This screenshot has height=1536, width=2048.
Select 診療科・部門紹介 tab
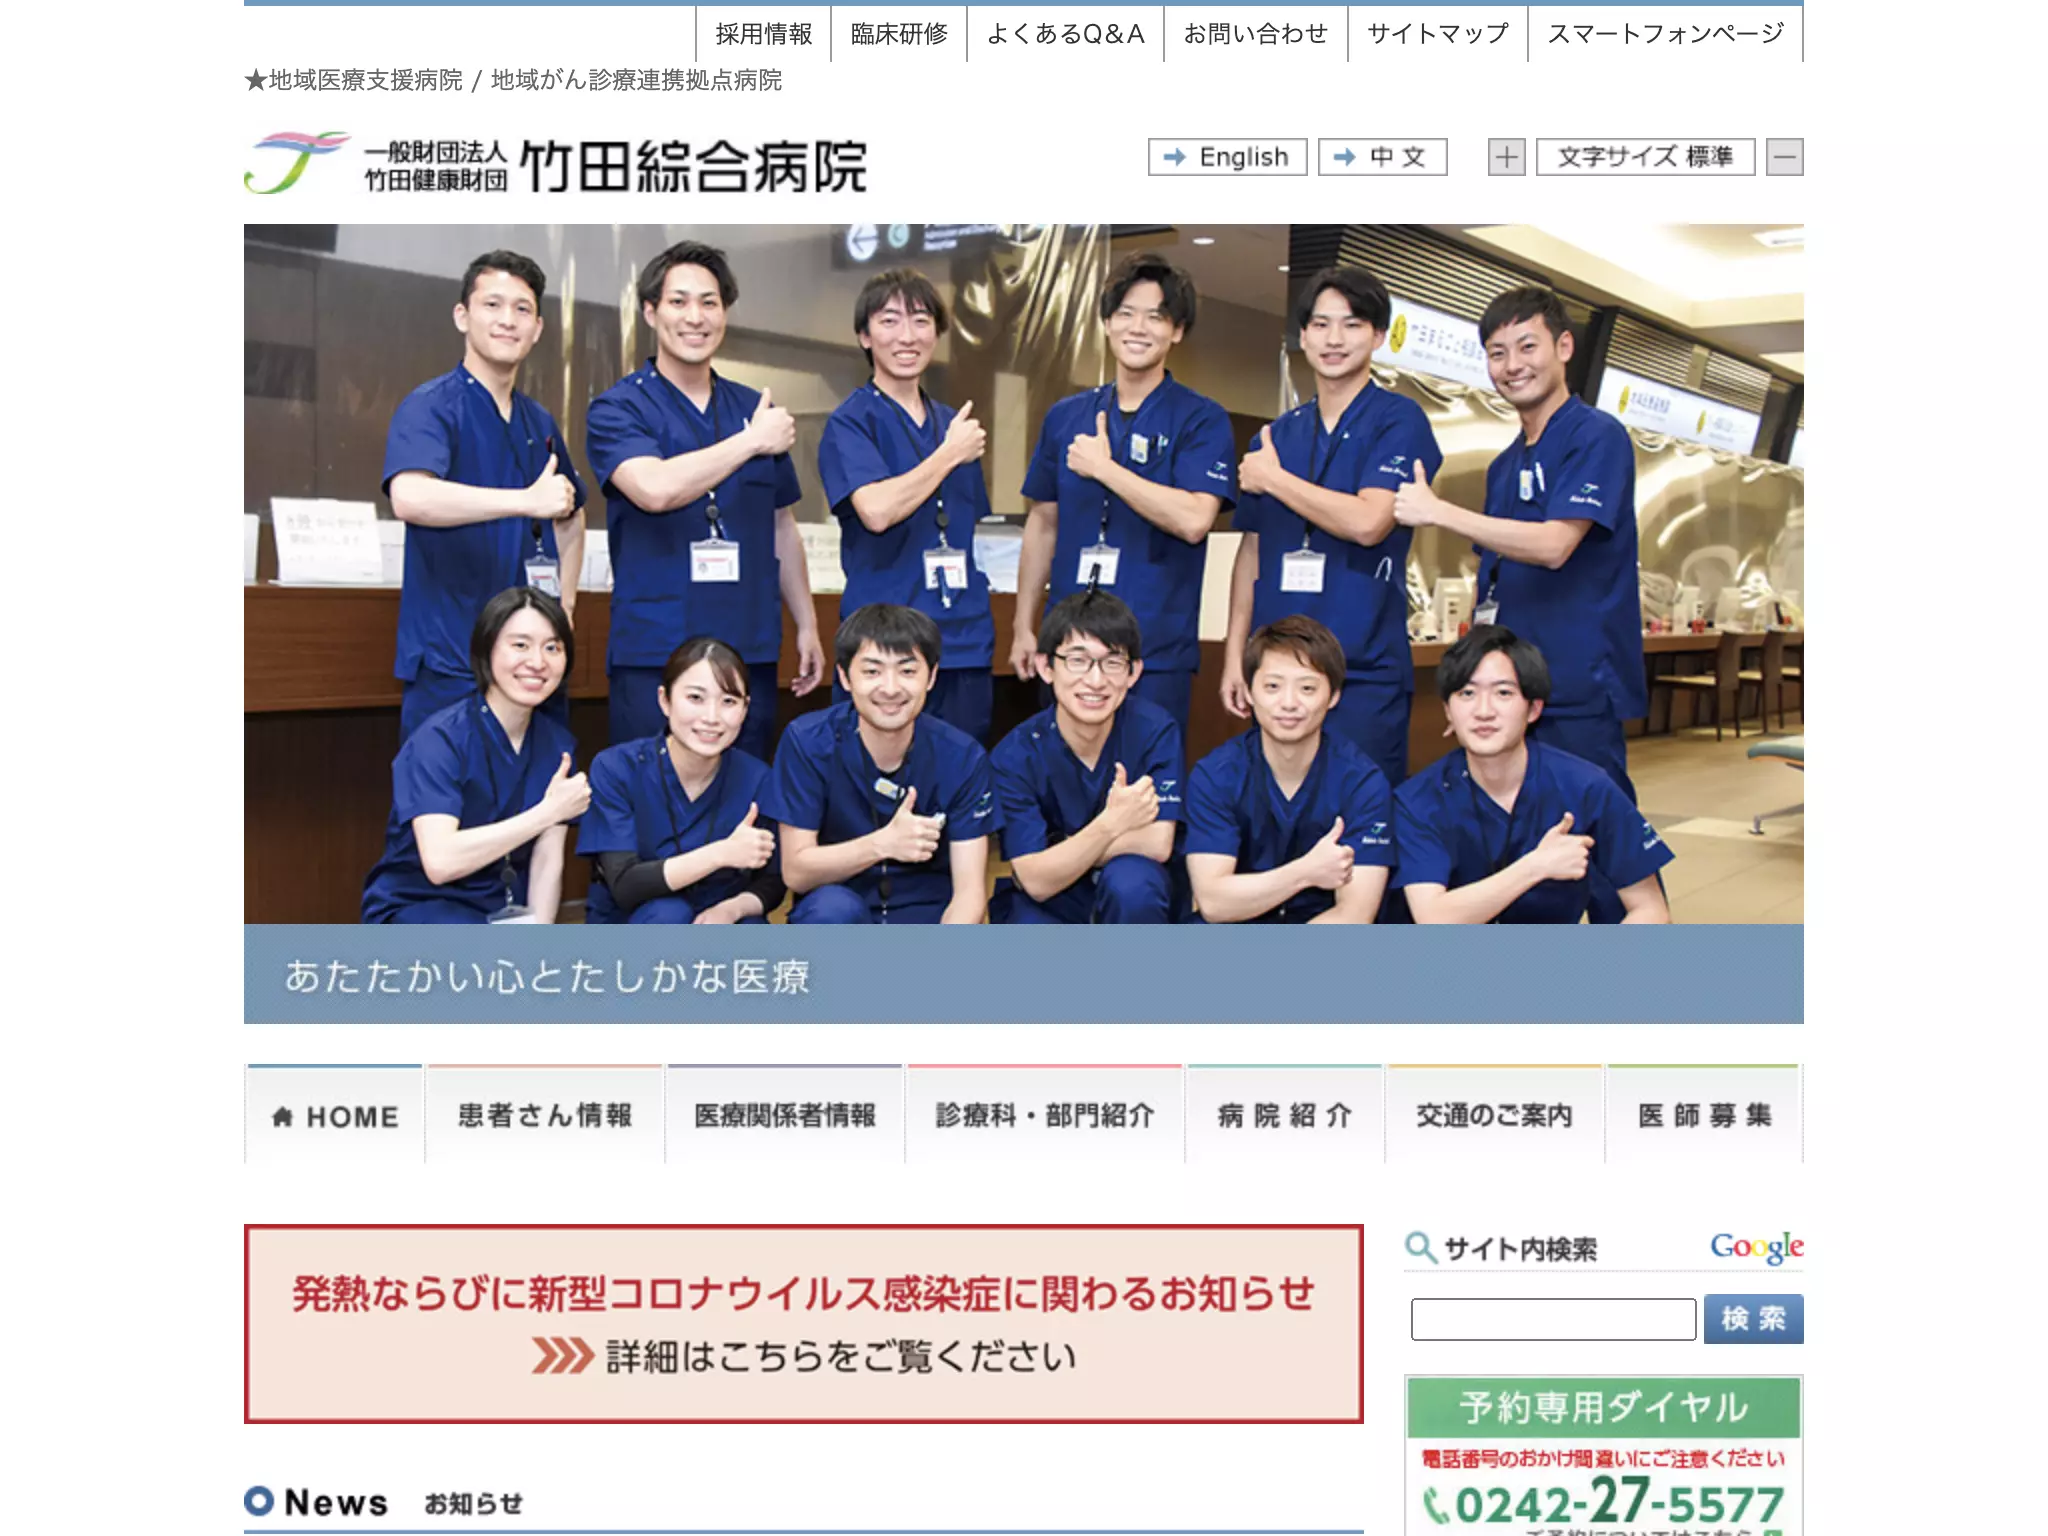pos(1045,1114)
